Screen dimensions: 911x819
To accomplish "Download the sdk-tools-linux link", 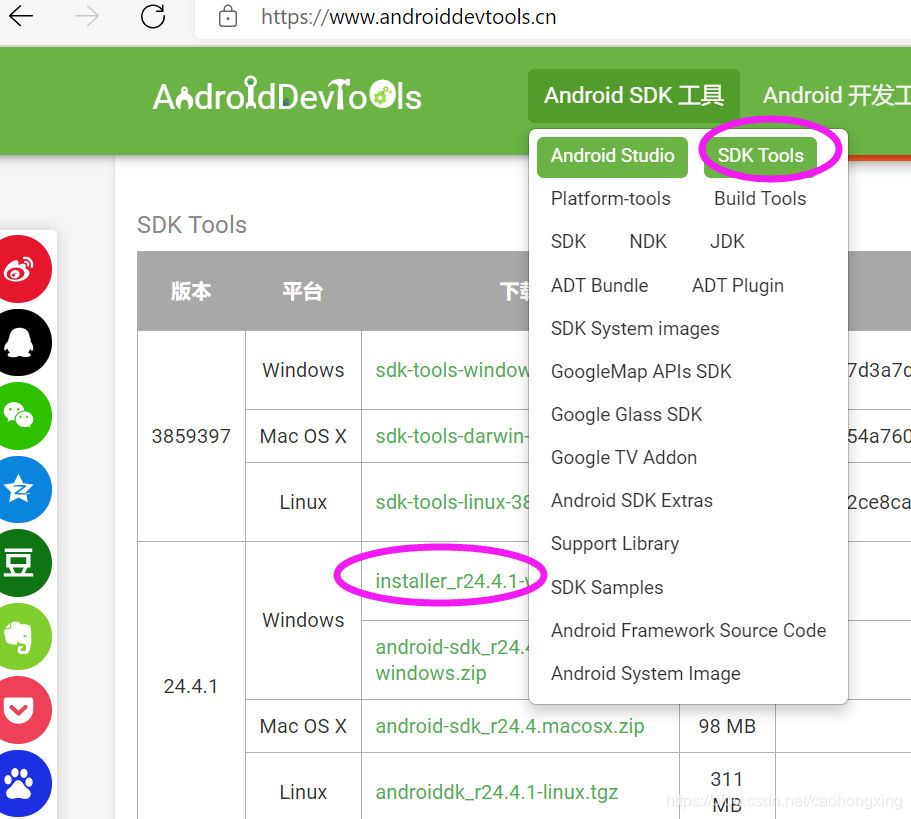I will coord(452,502).
